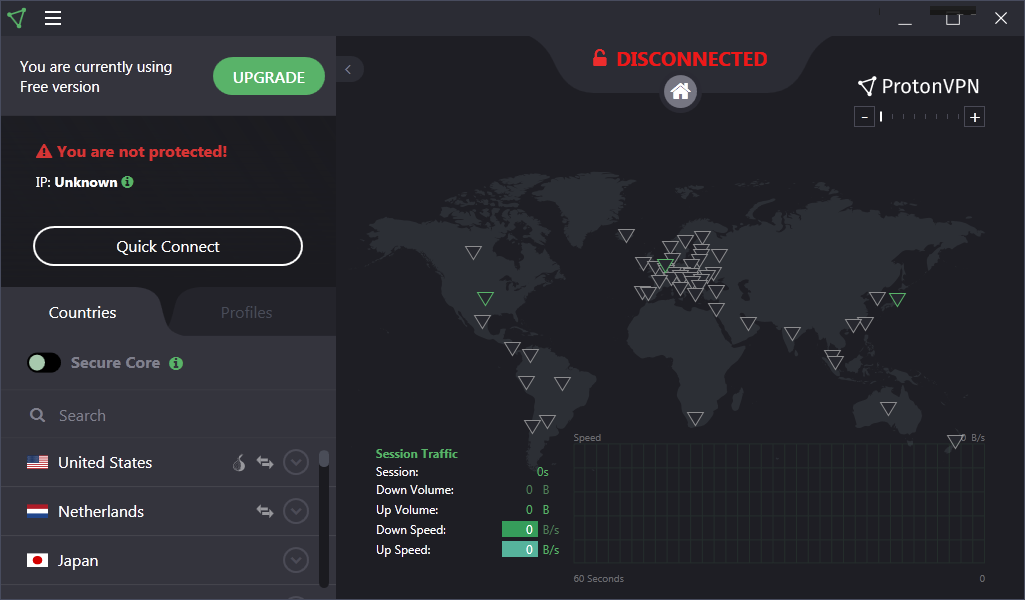Select Netherlands in country list
1025x600 pixels.
(x=160, y=511)
